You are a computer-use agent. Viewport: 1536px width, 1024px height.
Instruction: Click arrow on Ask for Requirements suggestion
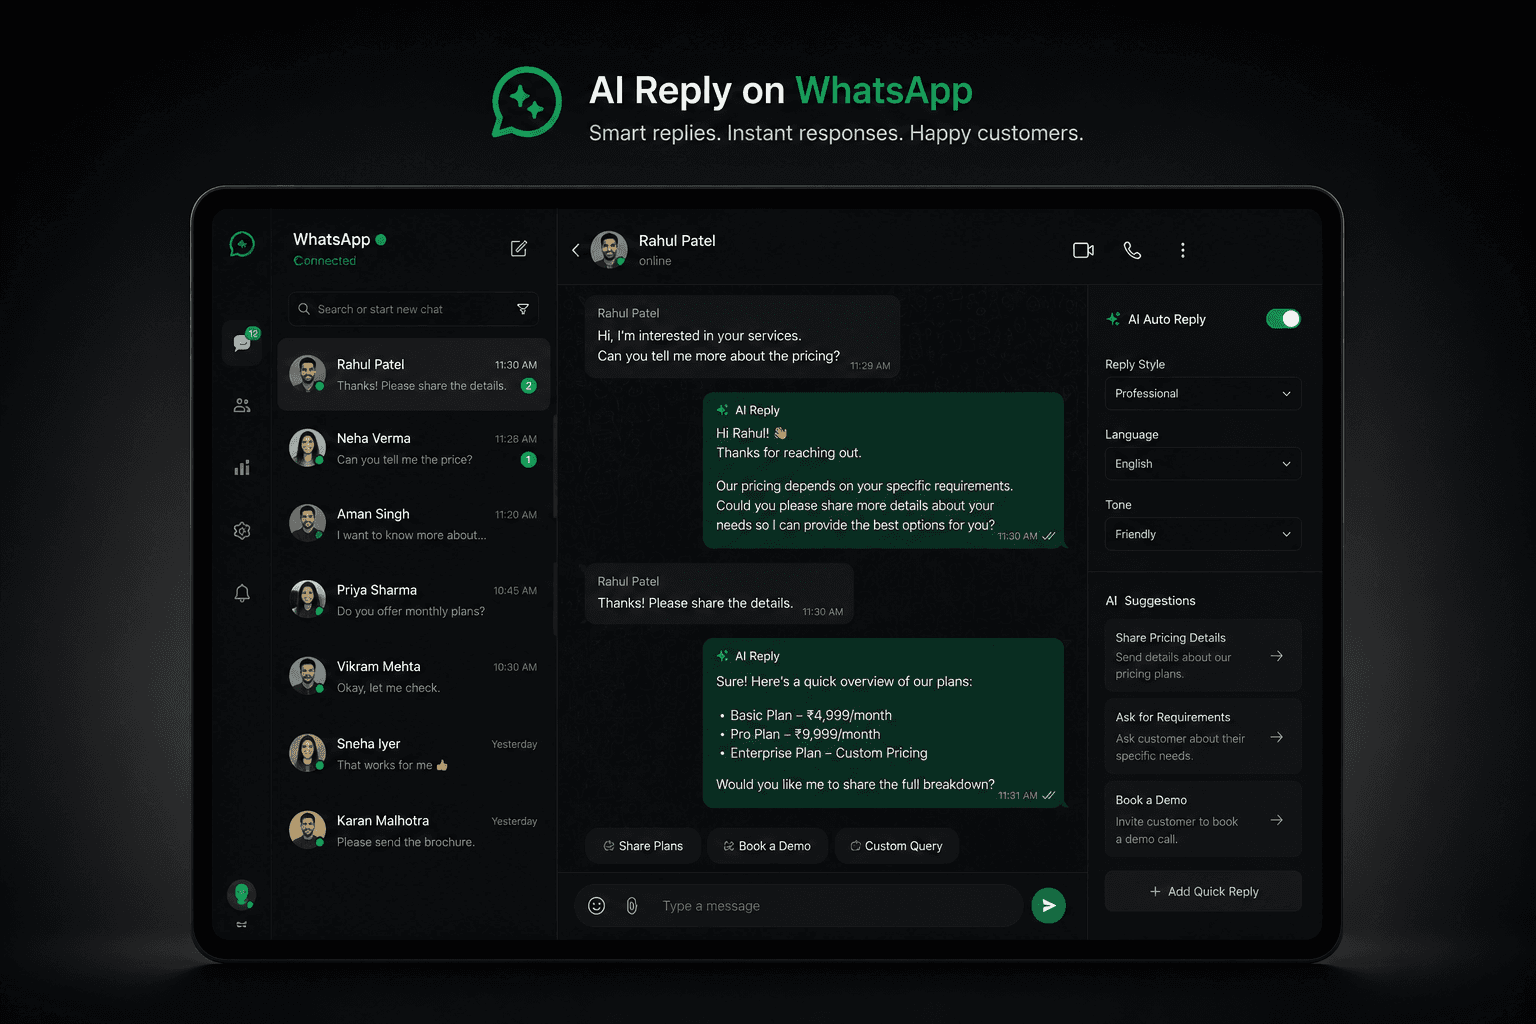coord(1277,737)
